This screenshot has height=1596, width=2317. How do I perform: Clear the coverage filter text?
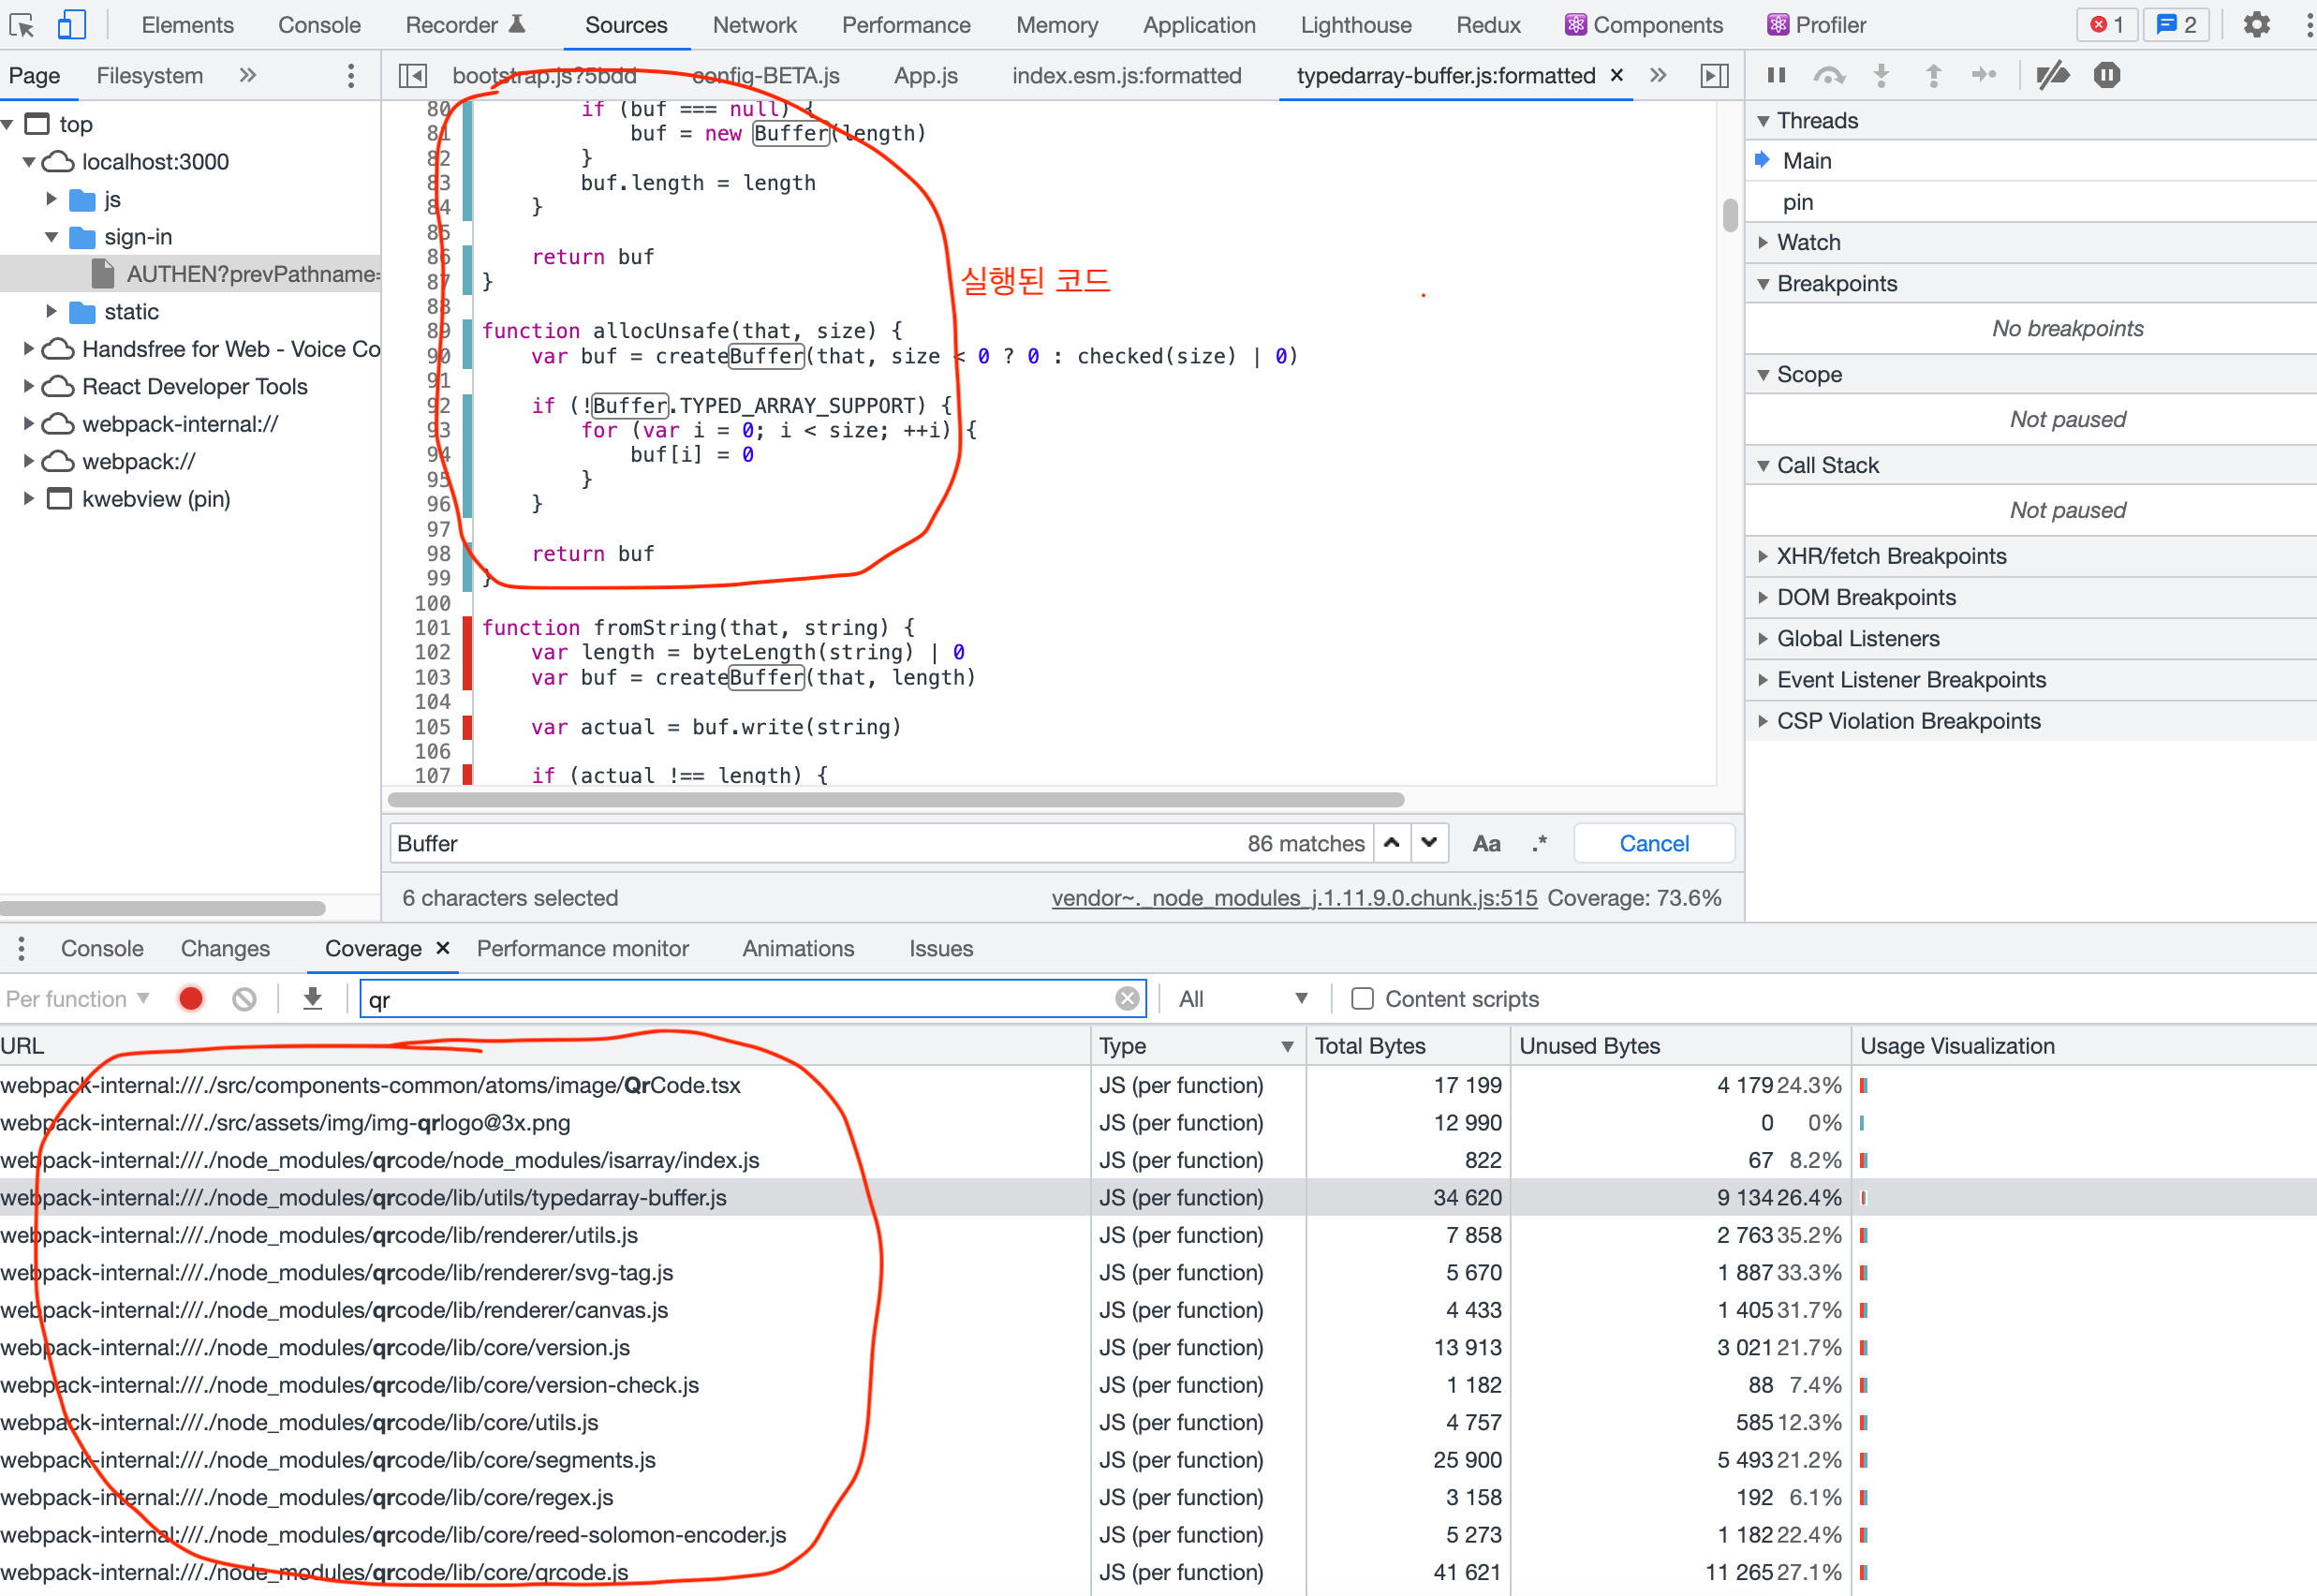coord(1127,998)
